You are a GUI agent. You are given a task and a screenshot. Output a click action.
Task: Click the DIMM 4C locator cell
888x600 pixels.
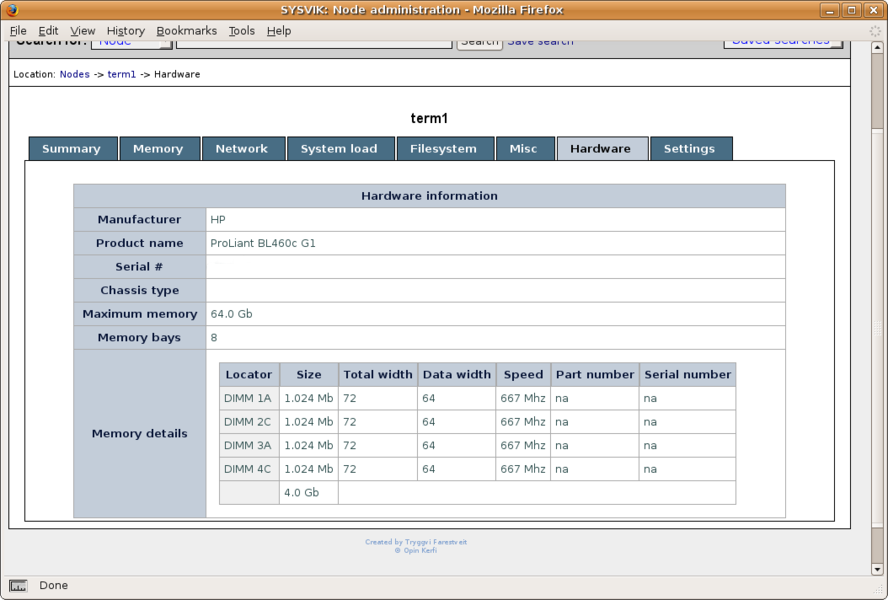[249, 469]
